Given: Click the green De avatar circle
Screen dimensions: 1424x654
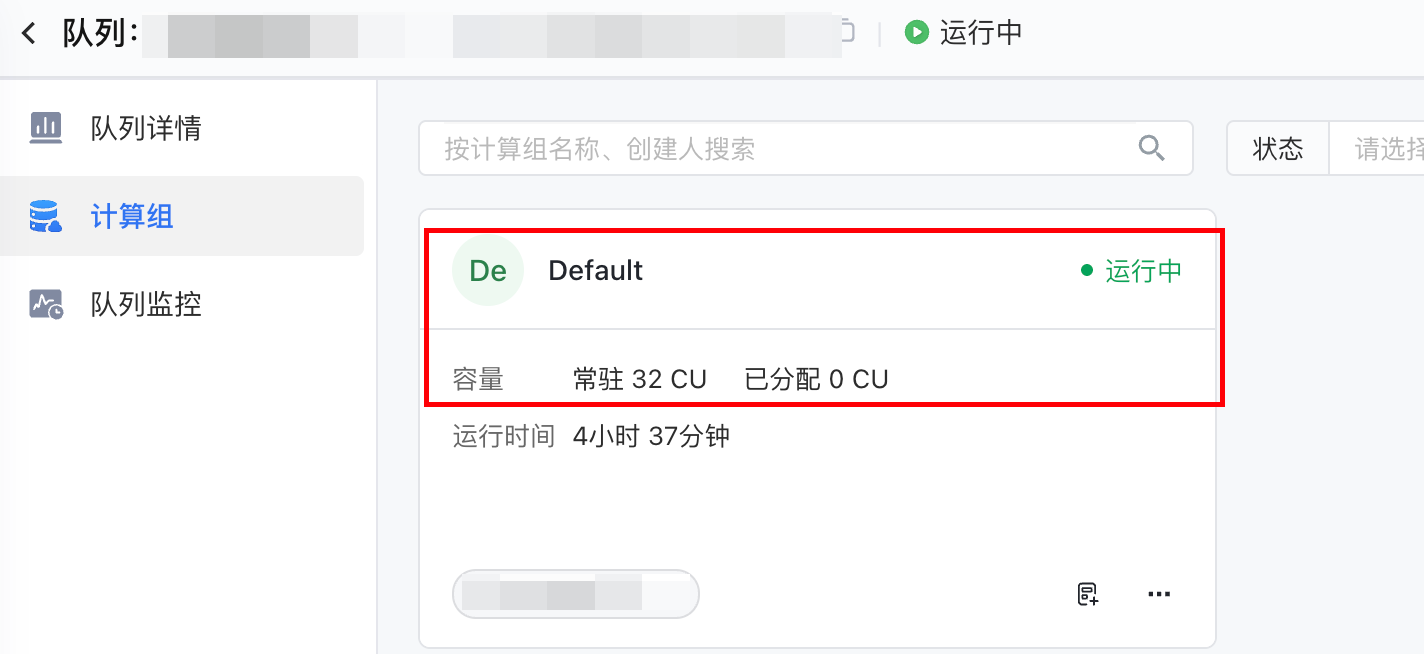Looking at the screenshot, I should [x=488, y=271].
